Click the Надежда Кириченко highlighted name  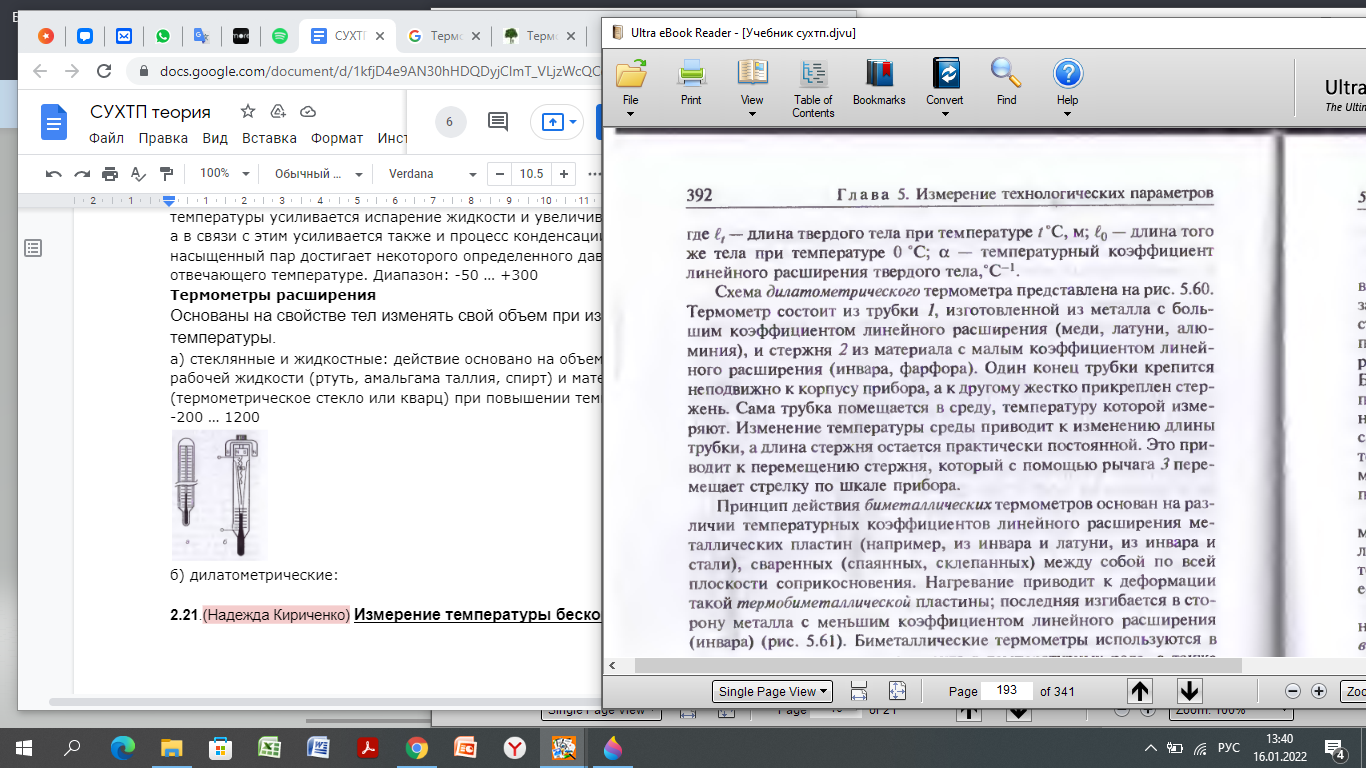276,614
